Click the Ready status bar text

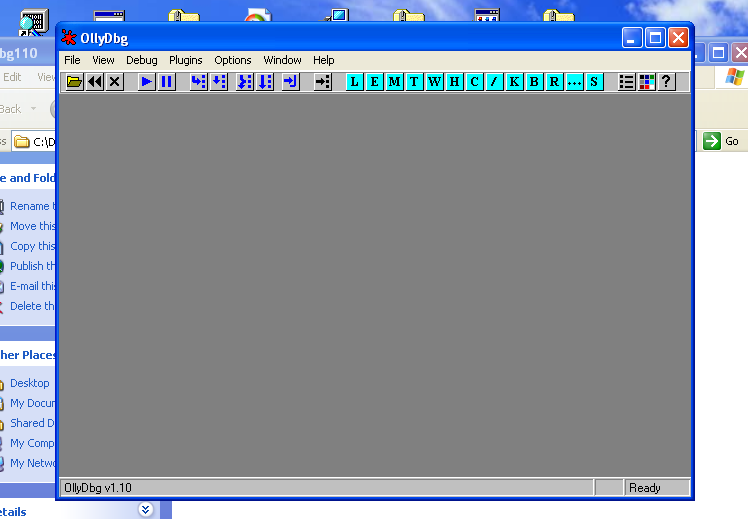click(644, 488)
